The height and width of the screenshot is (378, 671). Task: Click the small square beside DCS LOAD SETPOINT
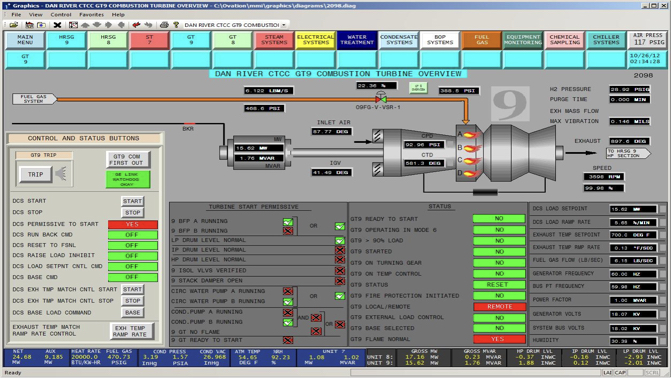pos(663,209)
